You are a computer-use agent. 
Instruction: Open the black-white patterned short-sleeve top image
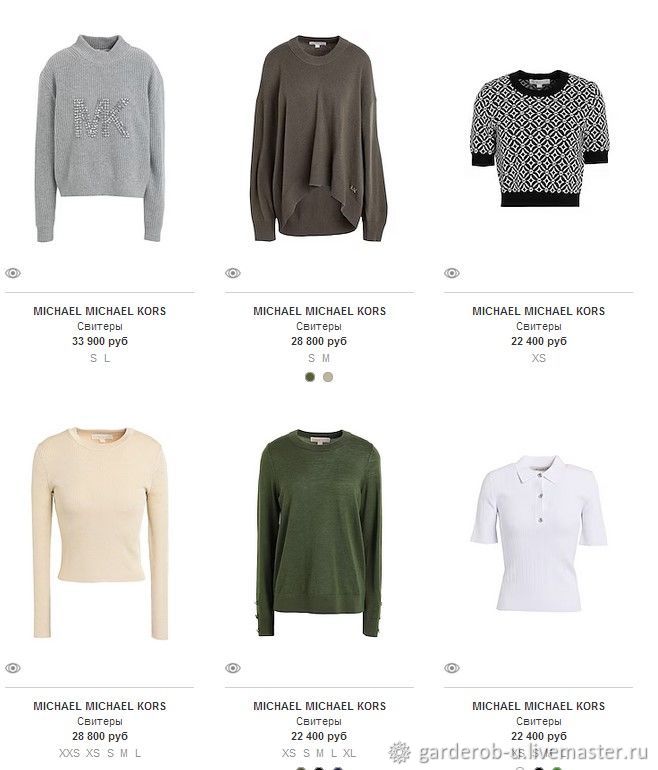(x=539, y=138)
